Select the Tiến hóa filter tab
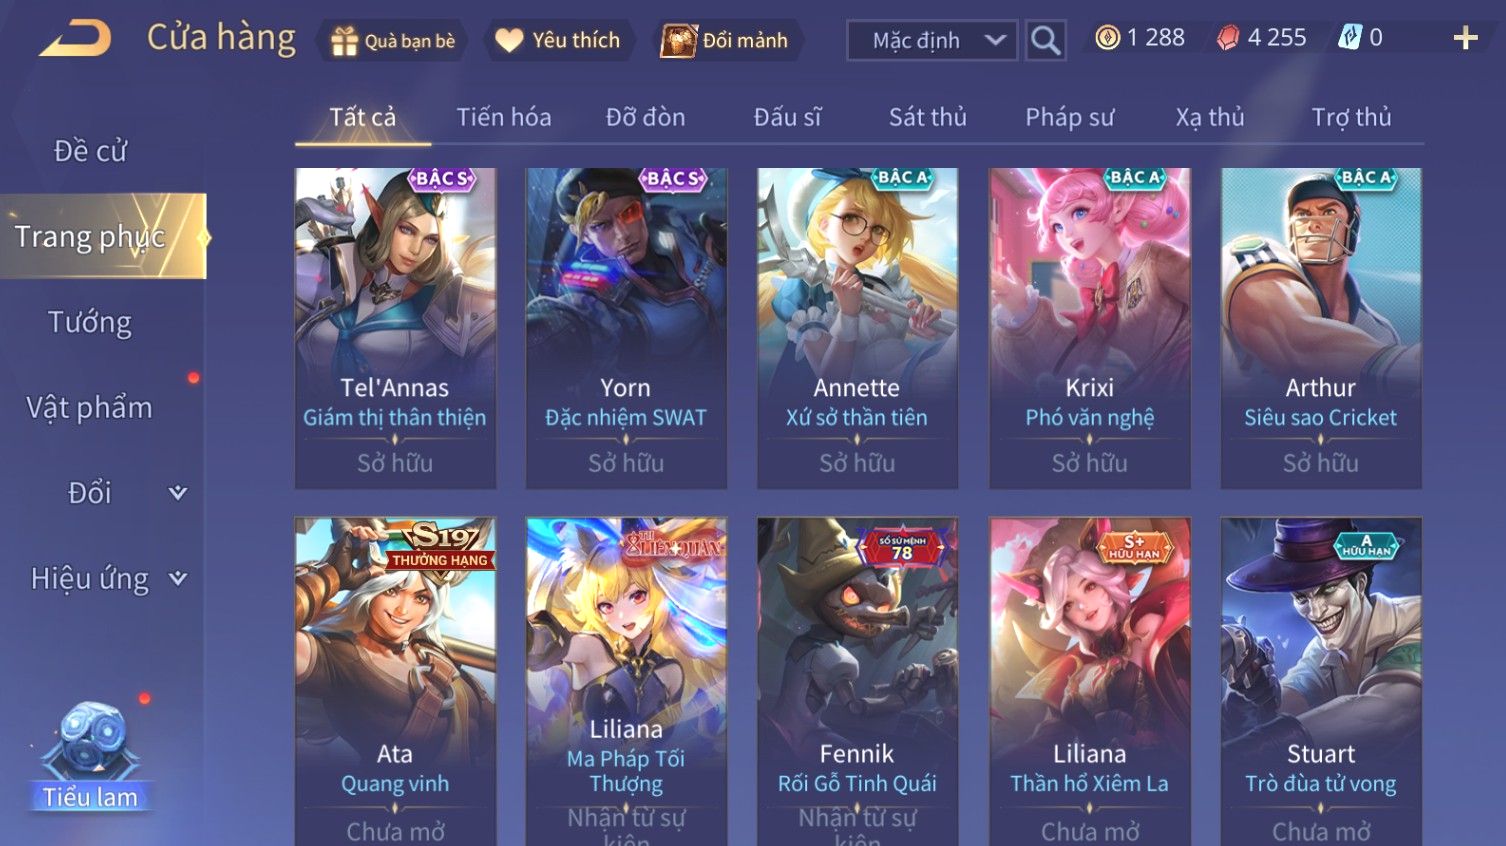Screen dimensions: 1506x846 504,117
